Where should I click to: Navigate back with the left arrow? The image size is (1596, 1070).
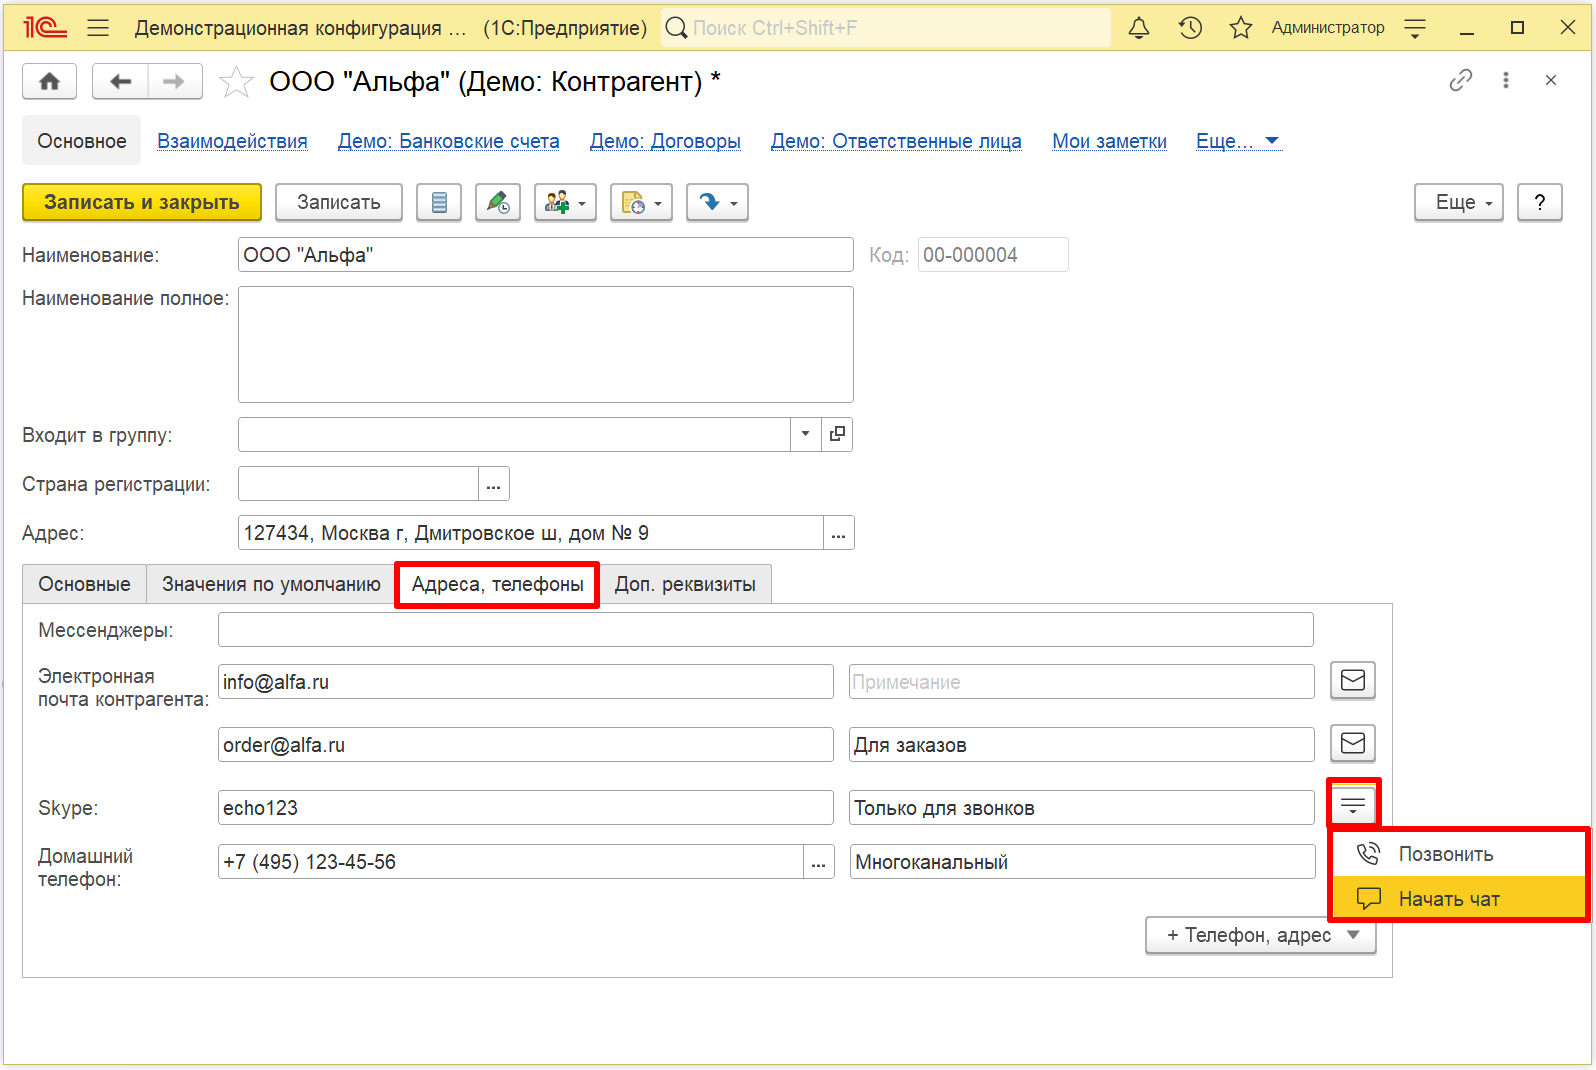(x=120, y=81)
